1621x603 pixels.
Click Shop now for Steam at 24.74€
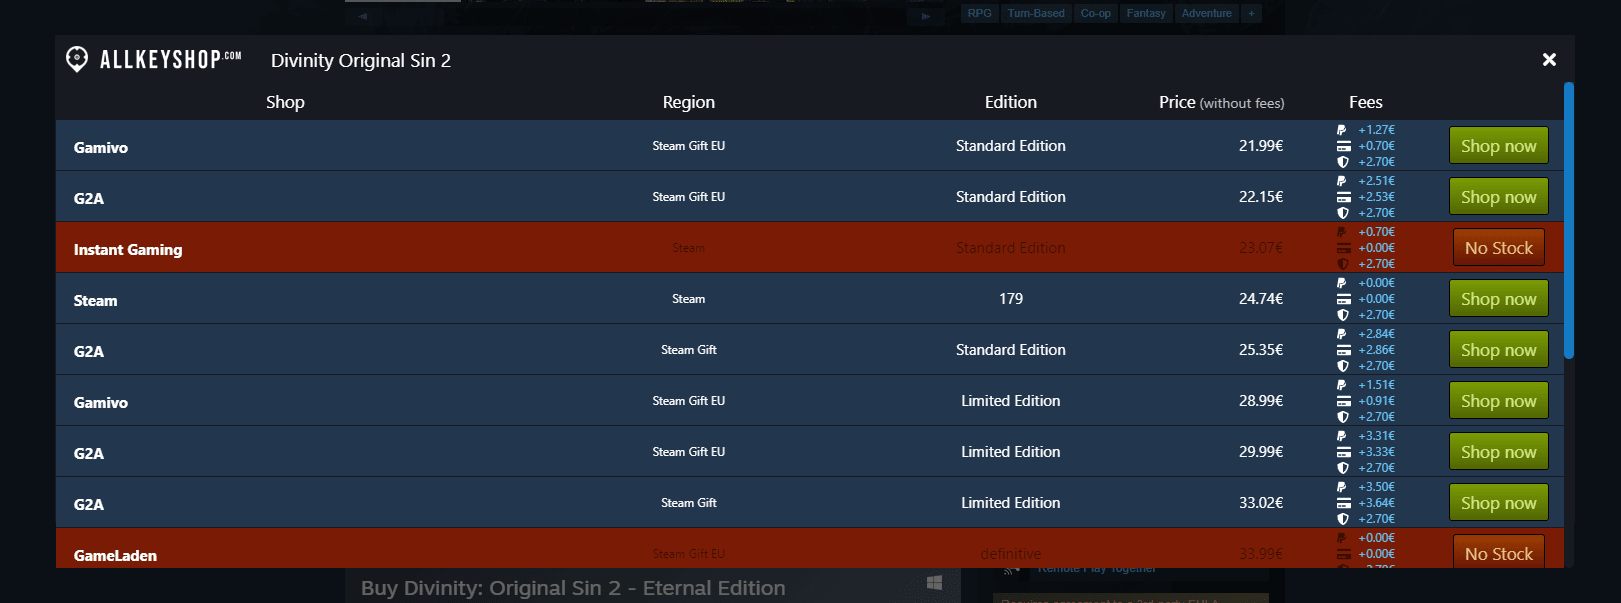pyautogui.click(x=1498, y=299)
